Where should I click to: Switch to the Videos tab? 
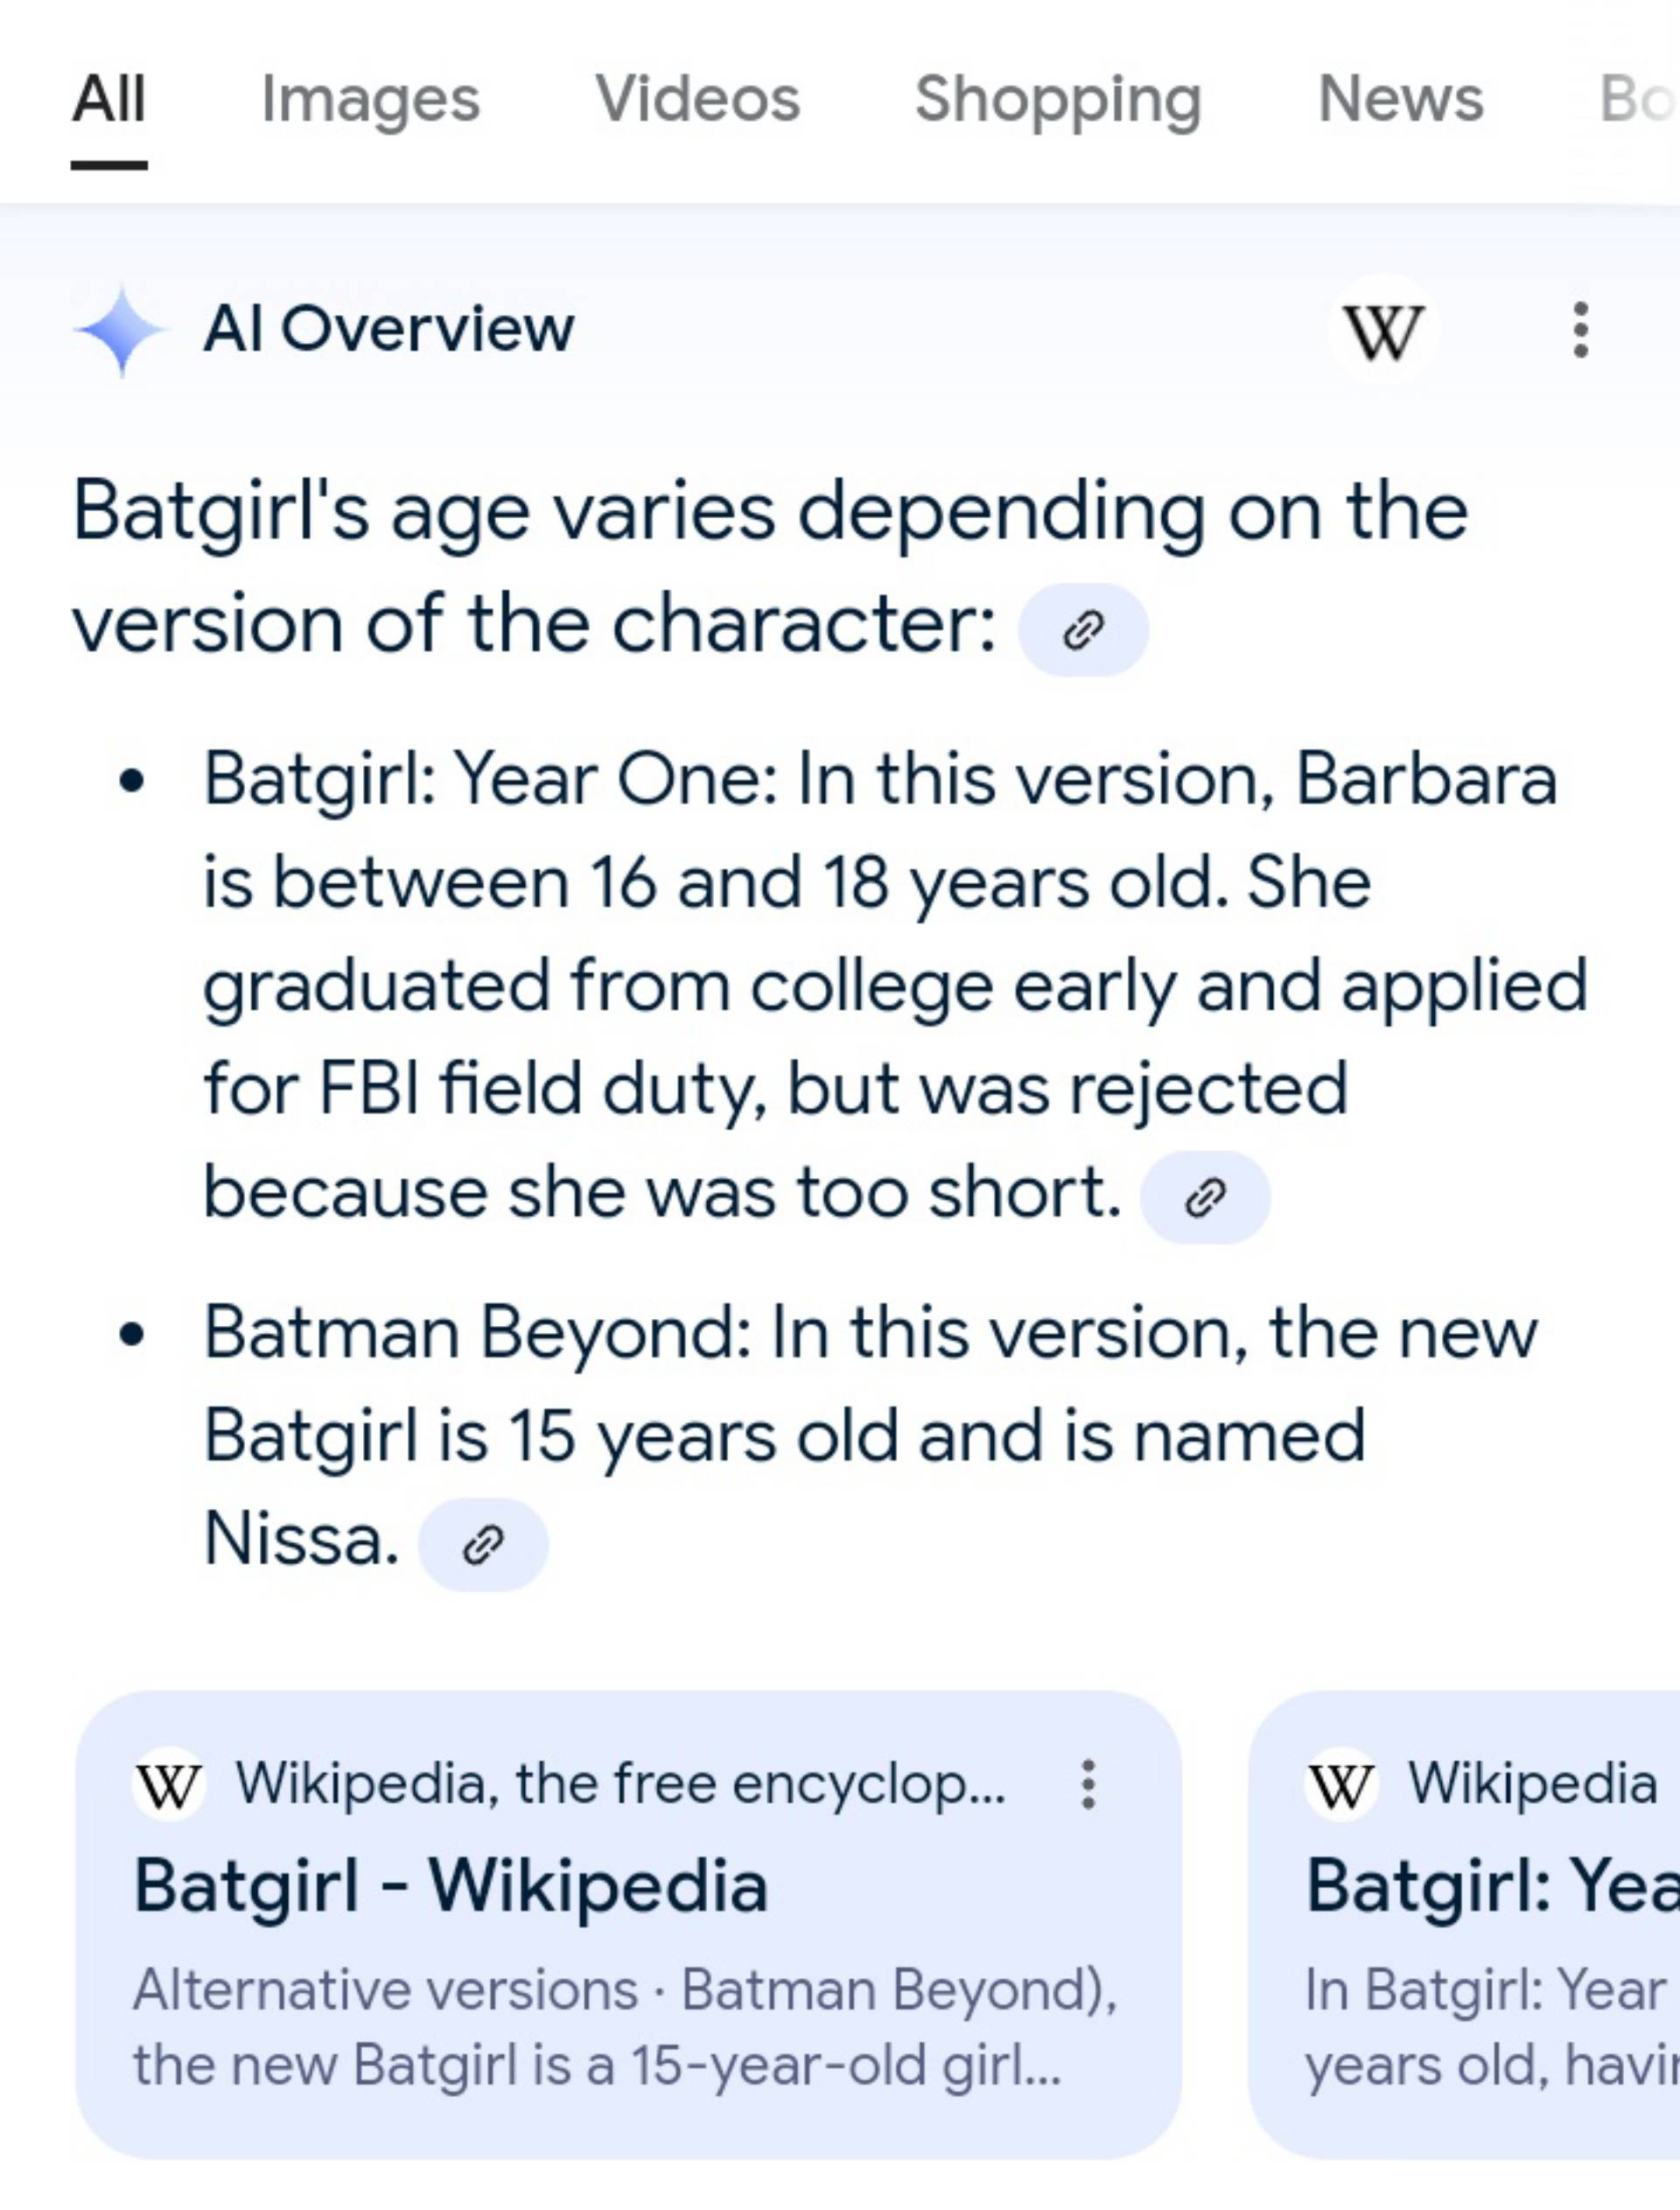coord(698,100)
